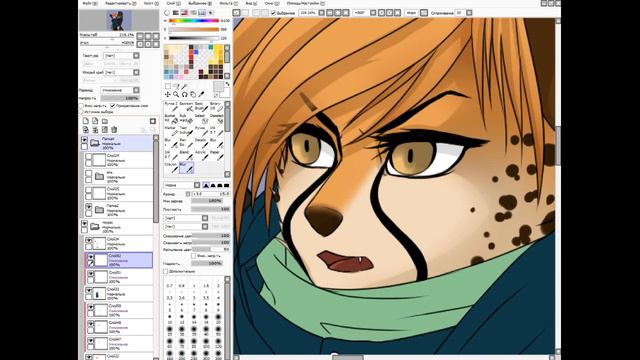Show the HSV slider panel icon

pyautogui.click(x=184, y=13)
